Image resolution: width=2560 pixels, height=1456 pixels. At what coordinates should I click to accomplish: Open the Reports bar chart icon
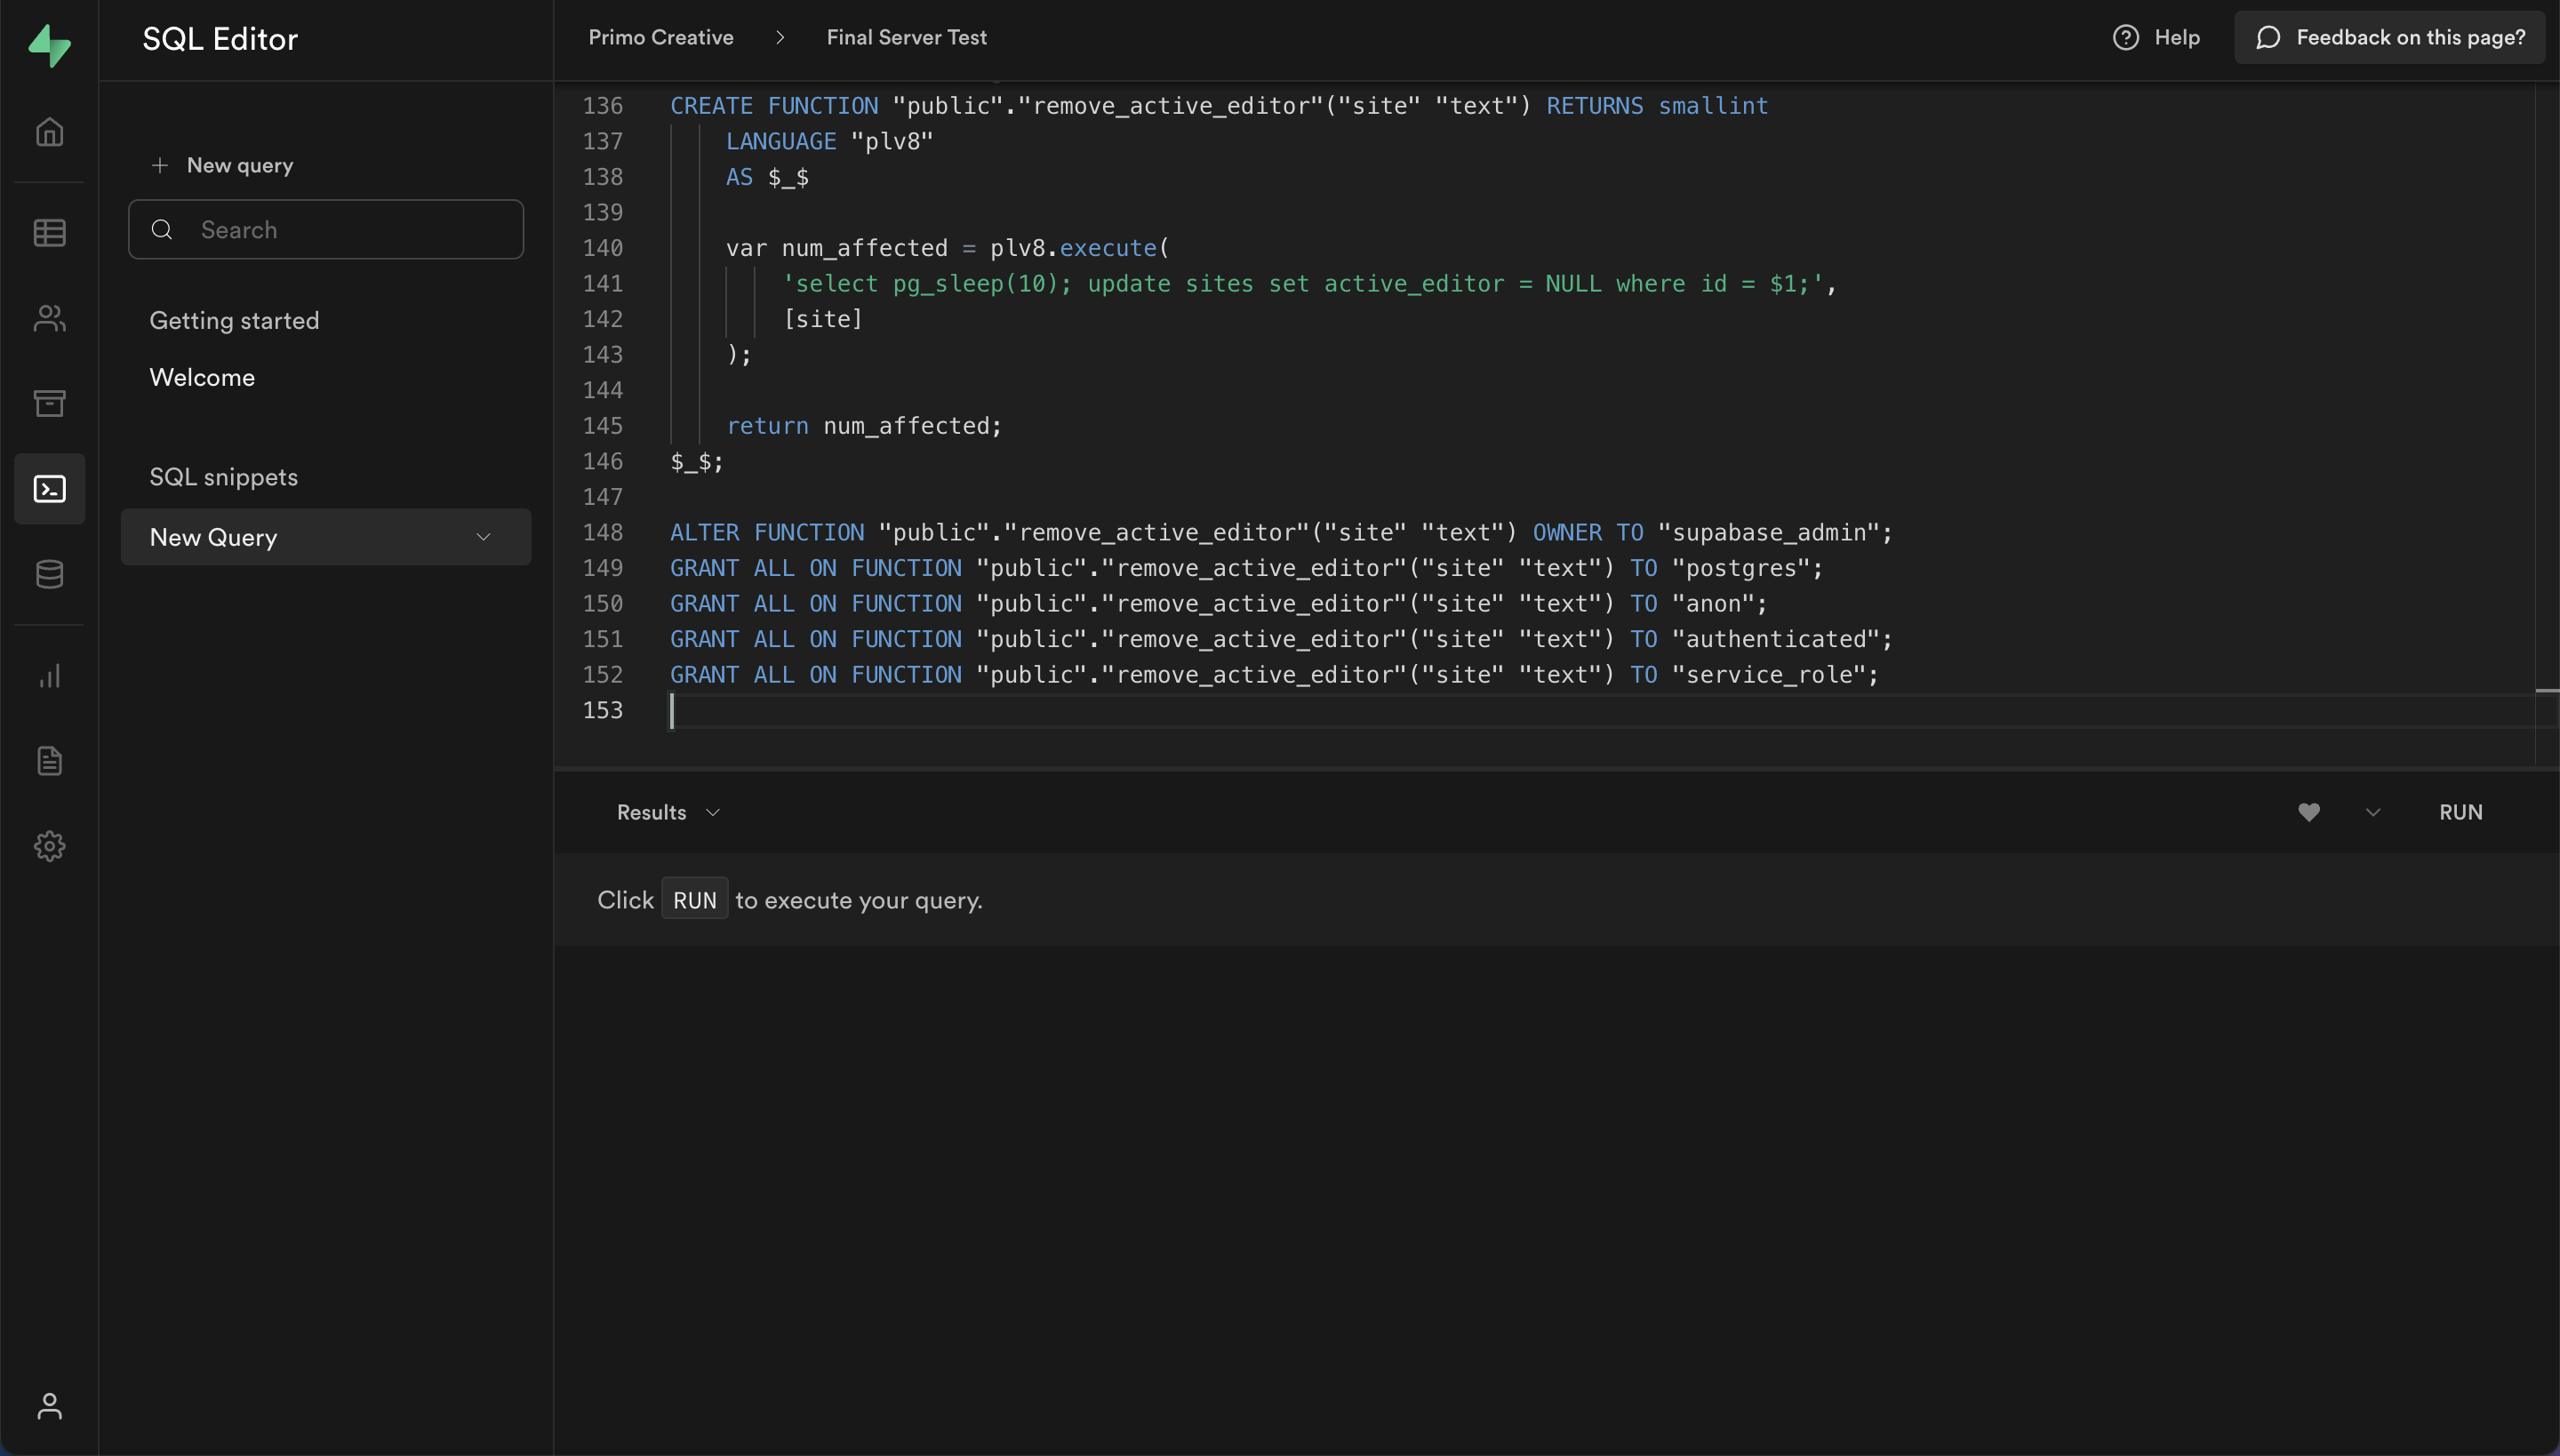[49, 676]
